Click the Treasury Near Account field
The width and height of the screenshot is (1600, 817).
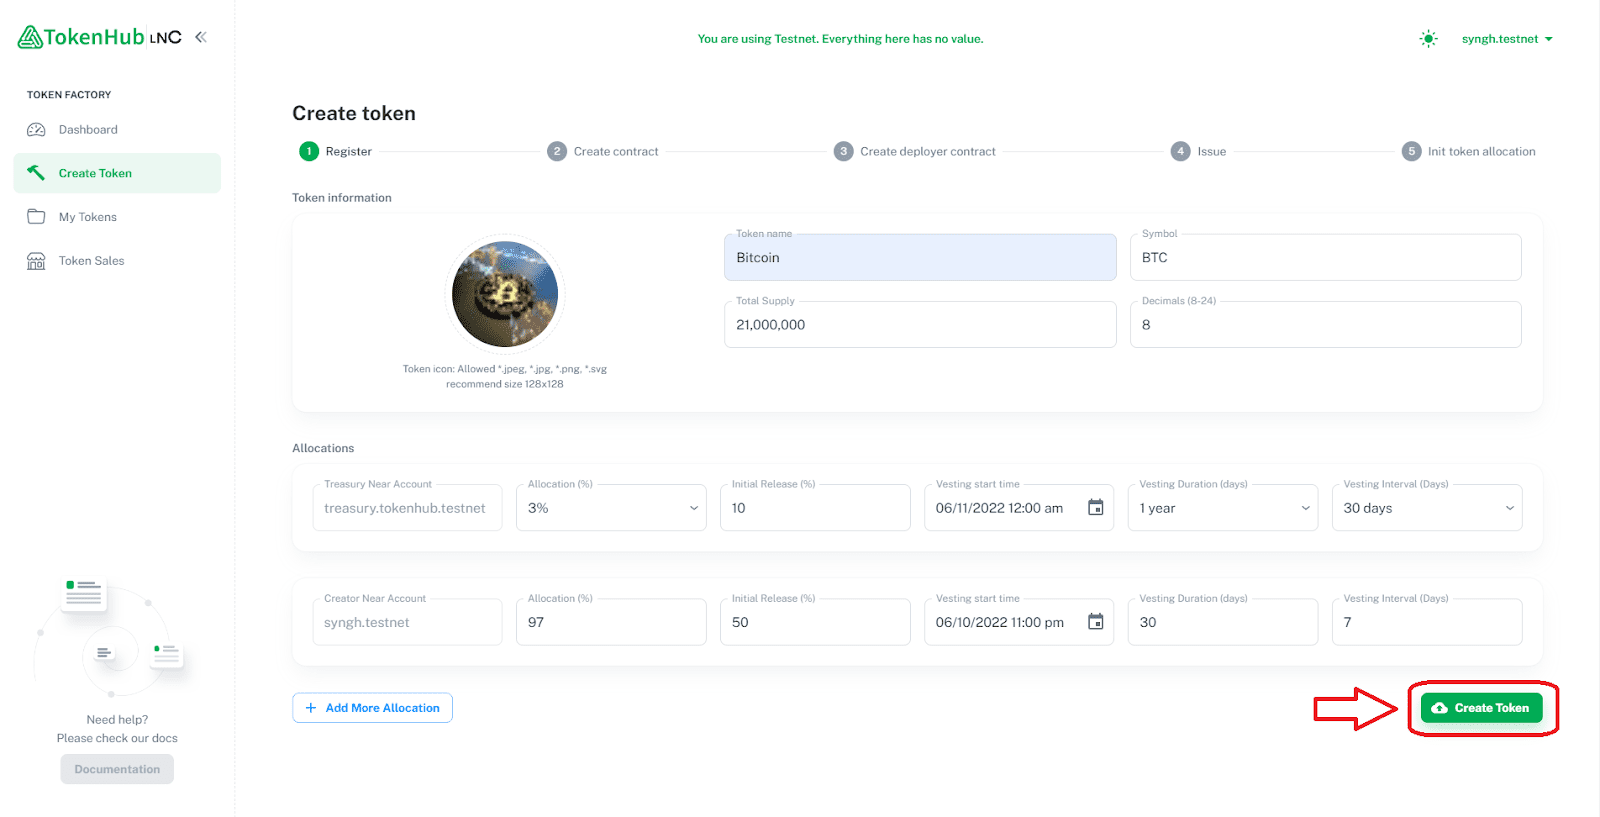pos(407,508)
